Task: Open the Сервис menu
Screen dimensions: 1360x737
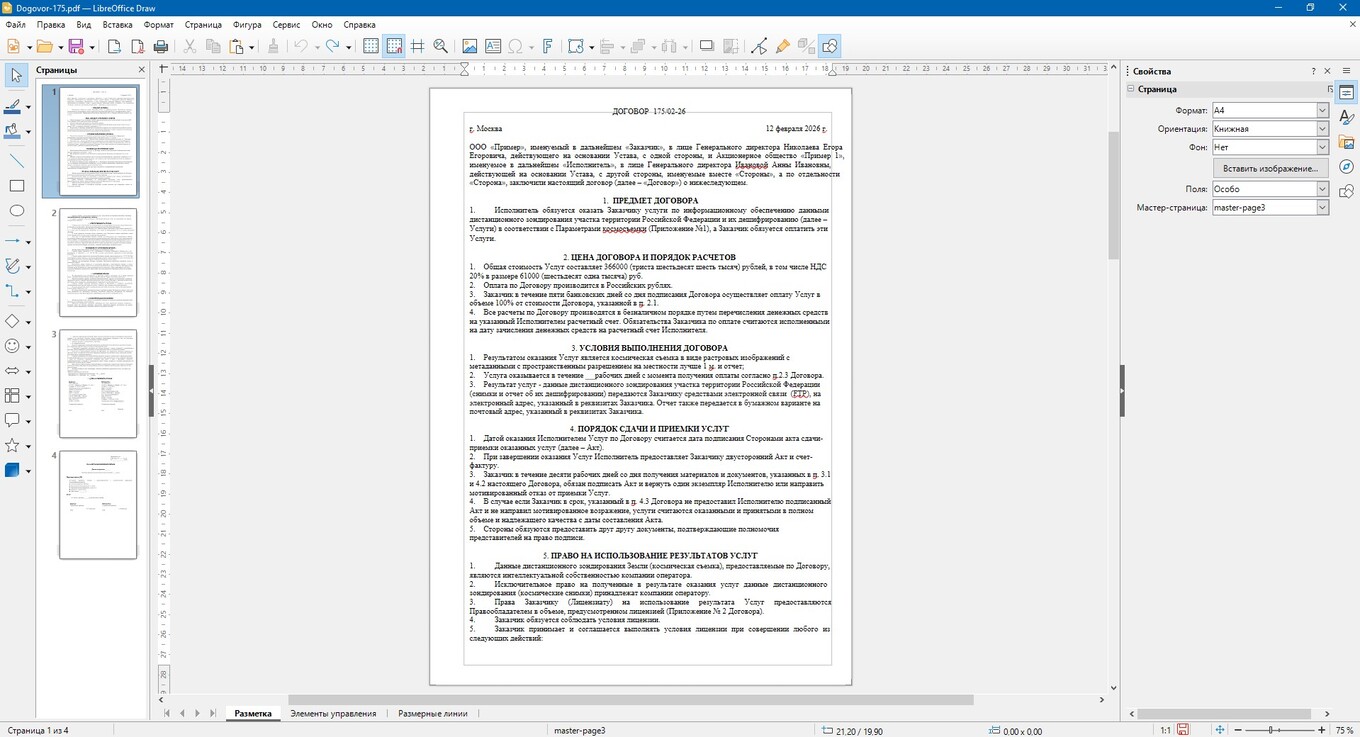Action: tap(286, 23)
